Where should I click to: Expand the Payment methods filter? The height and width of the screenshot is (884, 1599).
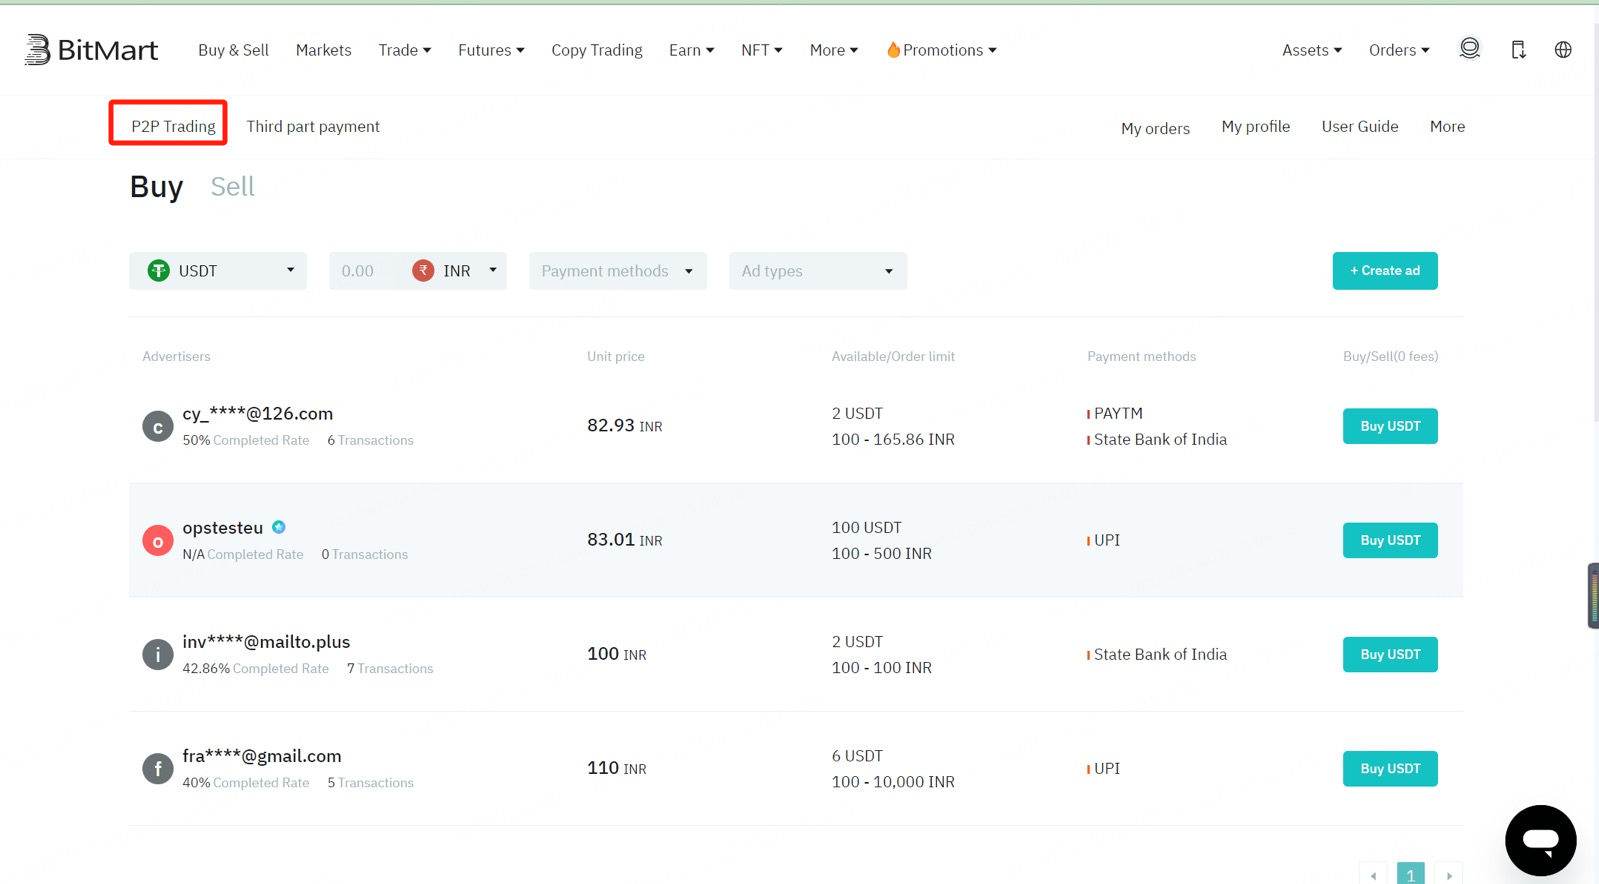click(617, 271)
